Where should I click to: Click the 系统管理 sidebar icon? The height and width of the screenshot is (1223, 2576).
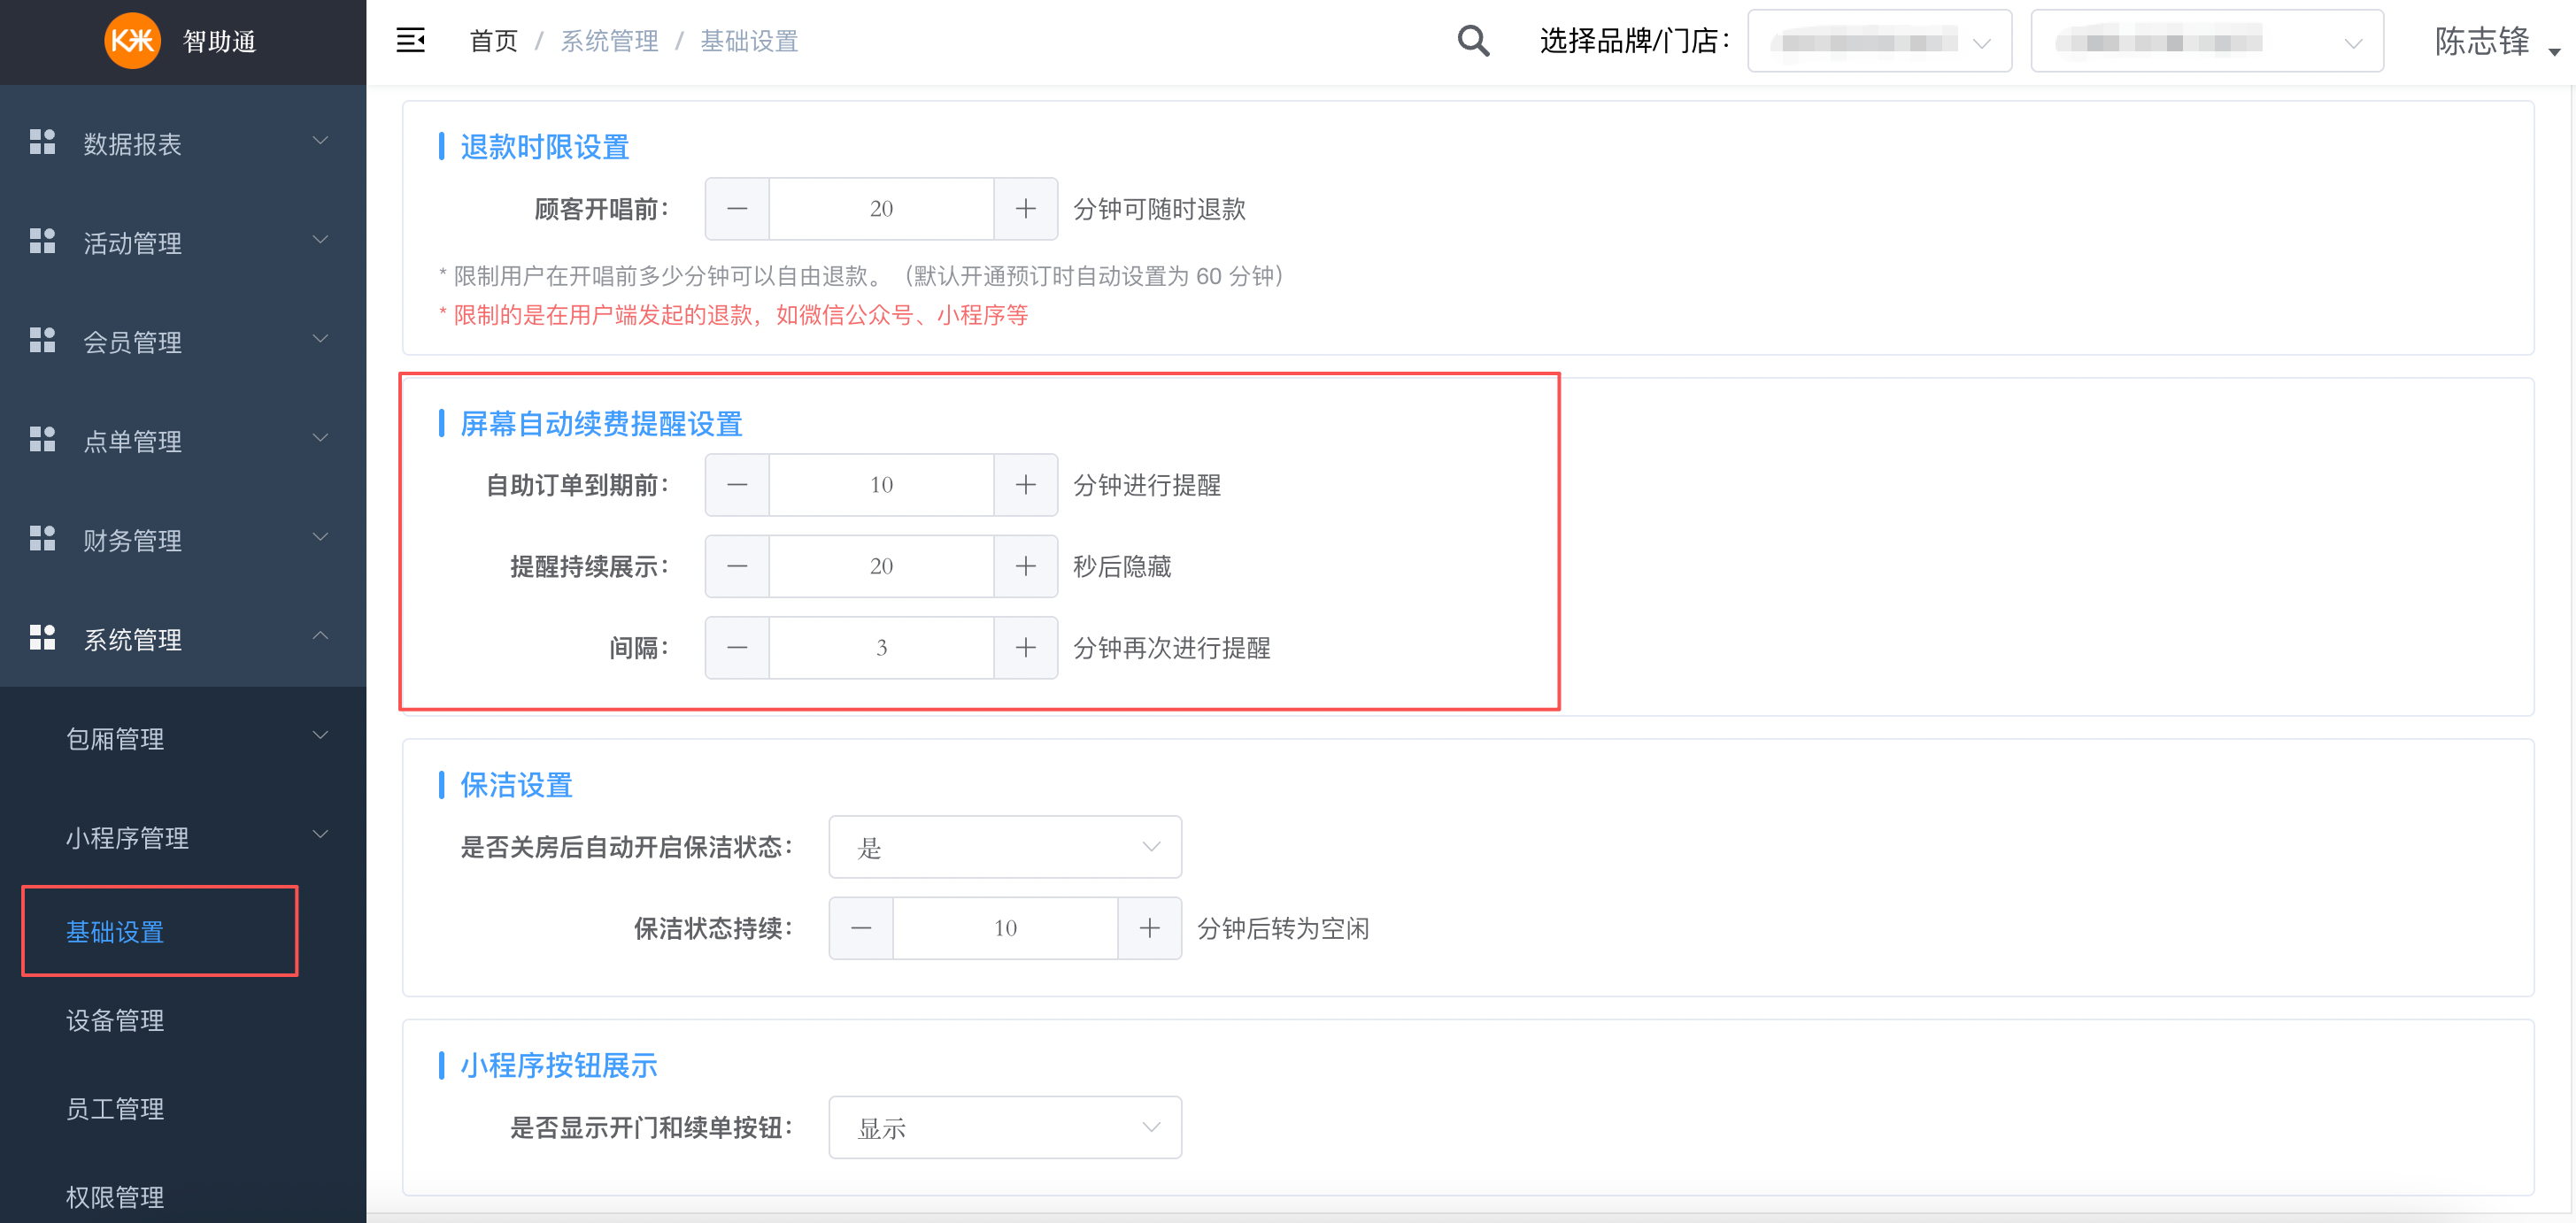pyautogui.click(x=42, y=637)
